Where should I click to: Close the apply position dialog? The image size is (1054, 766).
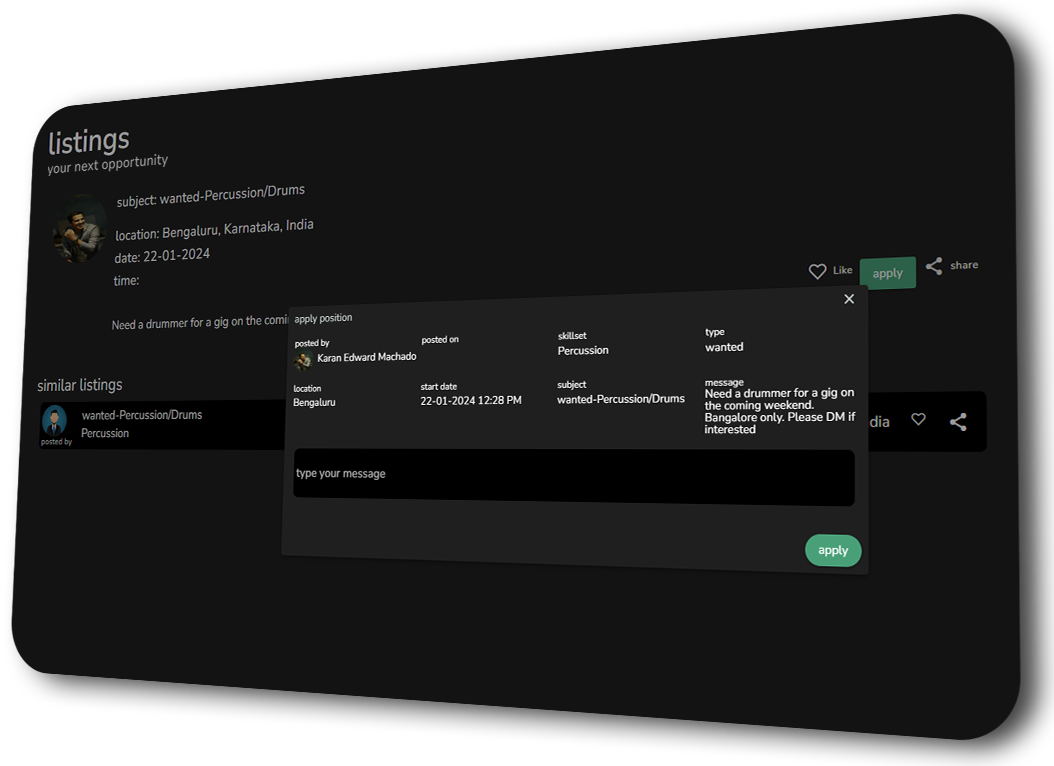849,299
